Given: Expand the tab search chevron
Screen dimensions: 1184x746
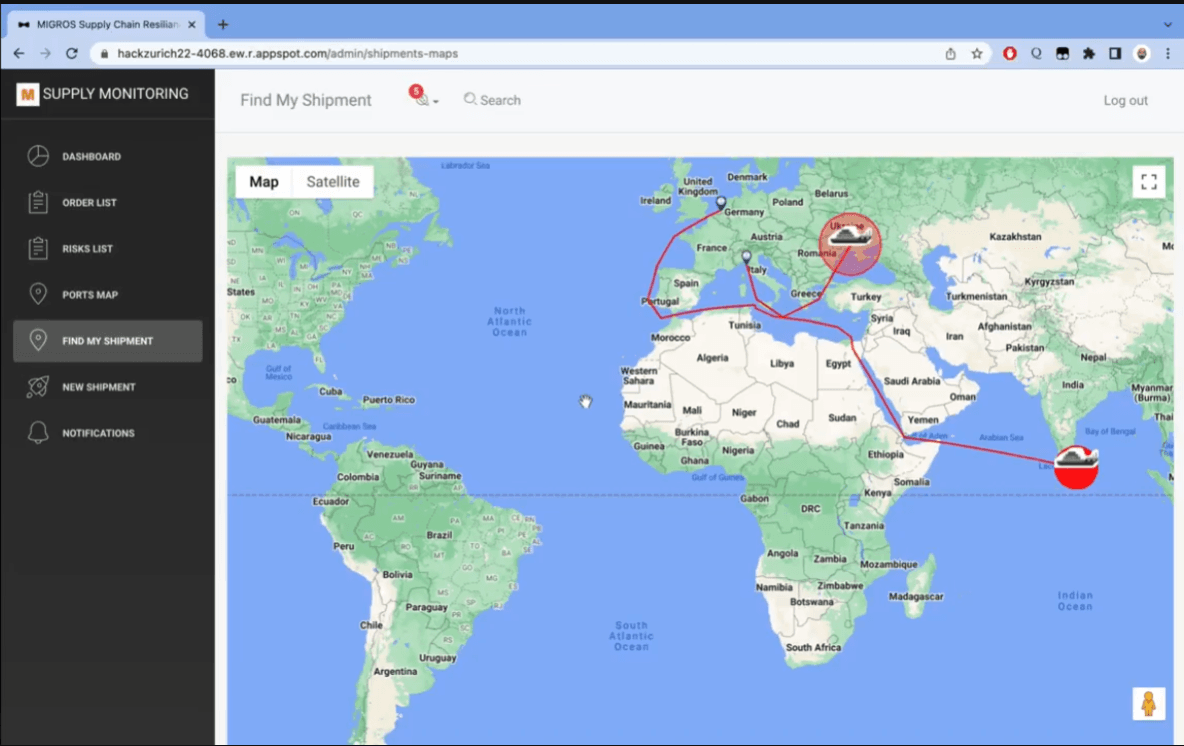Looking at the screenshot, I should (1167, 24).
